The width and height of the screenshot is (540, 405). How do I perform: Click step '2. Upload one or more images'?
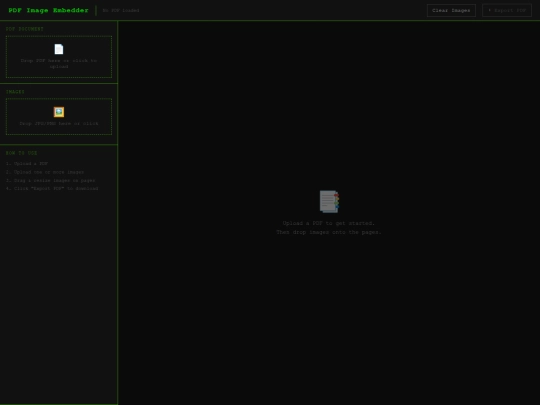[x=45, y=172]
